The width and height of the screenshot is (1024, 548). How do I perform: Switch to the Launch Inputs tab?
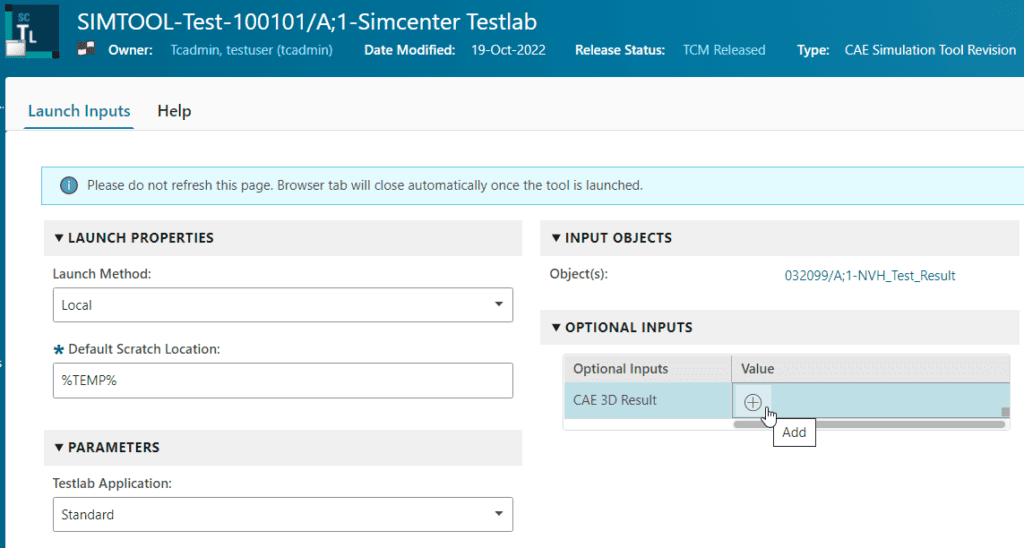pos(79,111)
